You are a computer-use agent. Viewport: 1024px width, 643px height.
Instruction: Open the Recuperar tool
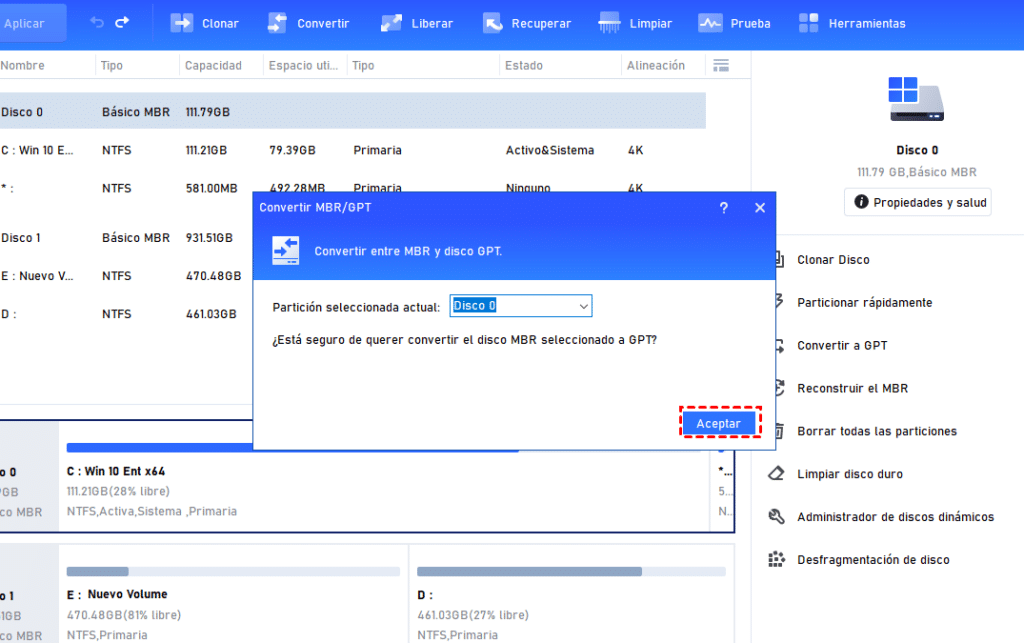coord(526,24)
